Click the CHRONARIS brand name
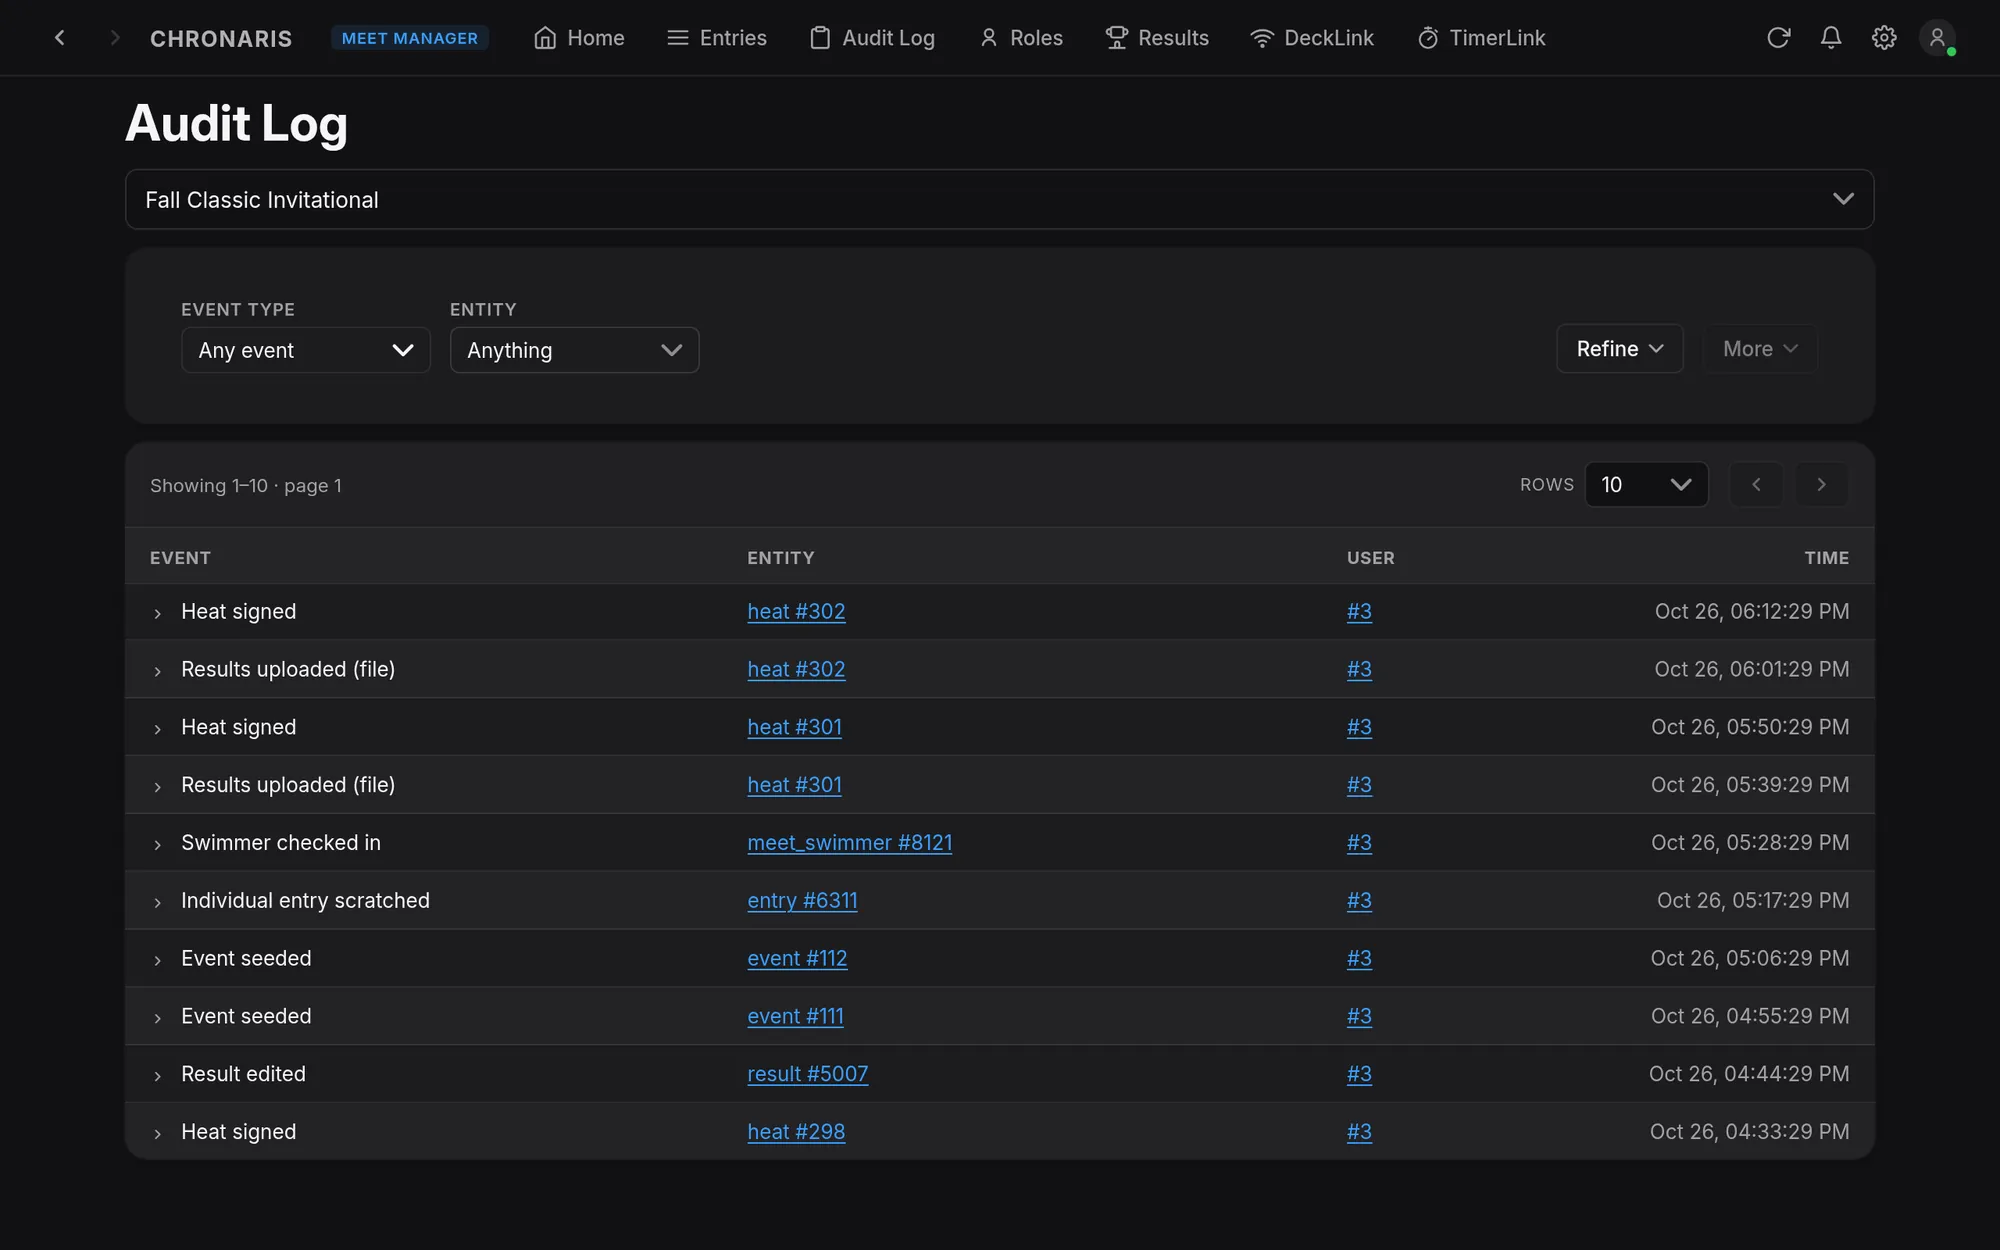The image size is (2000, 1250). (x=221, y=39)
